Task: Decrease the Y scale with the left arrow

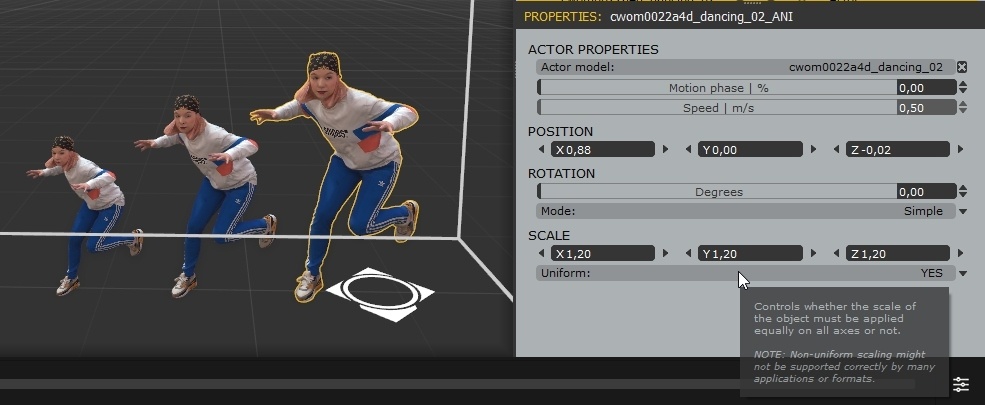Action: 688,254
